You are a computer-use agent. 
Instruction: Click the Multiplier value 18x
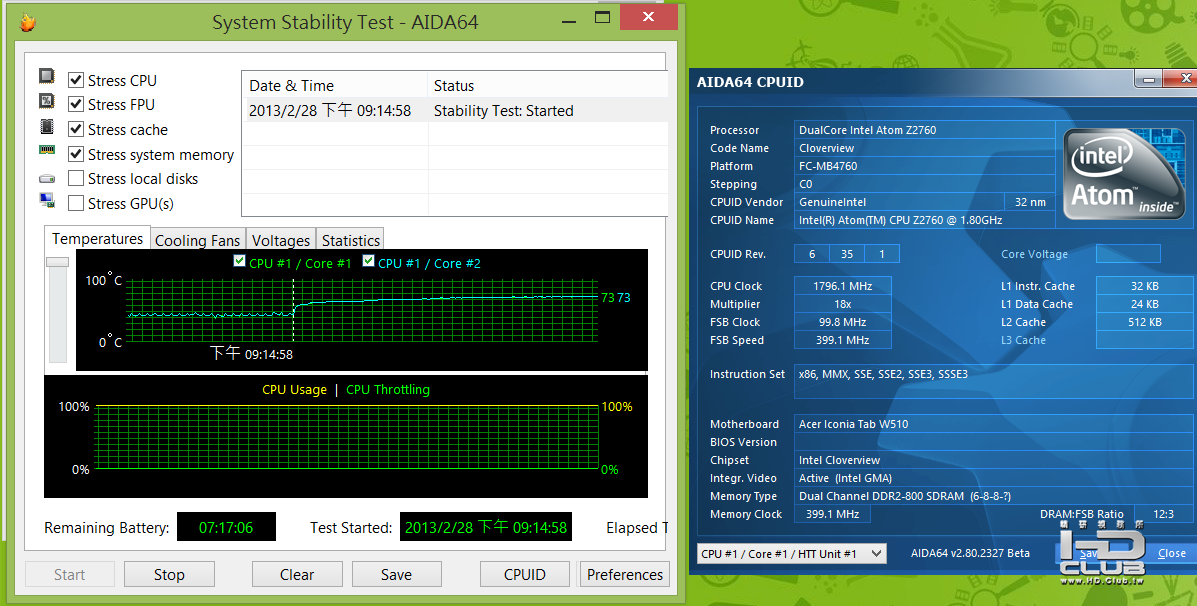point(842,304)
